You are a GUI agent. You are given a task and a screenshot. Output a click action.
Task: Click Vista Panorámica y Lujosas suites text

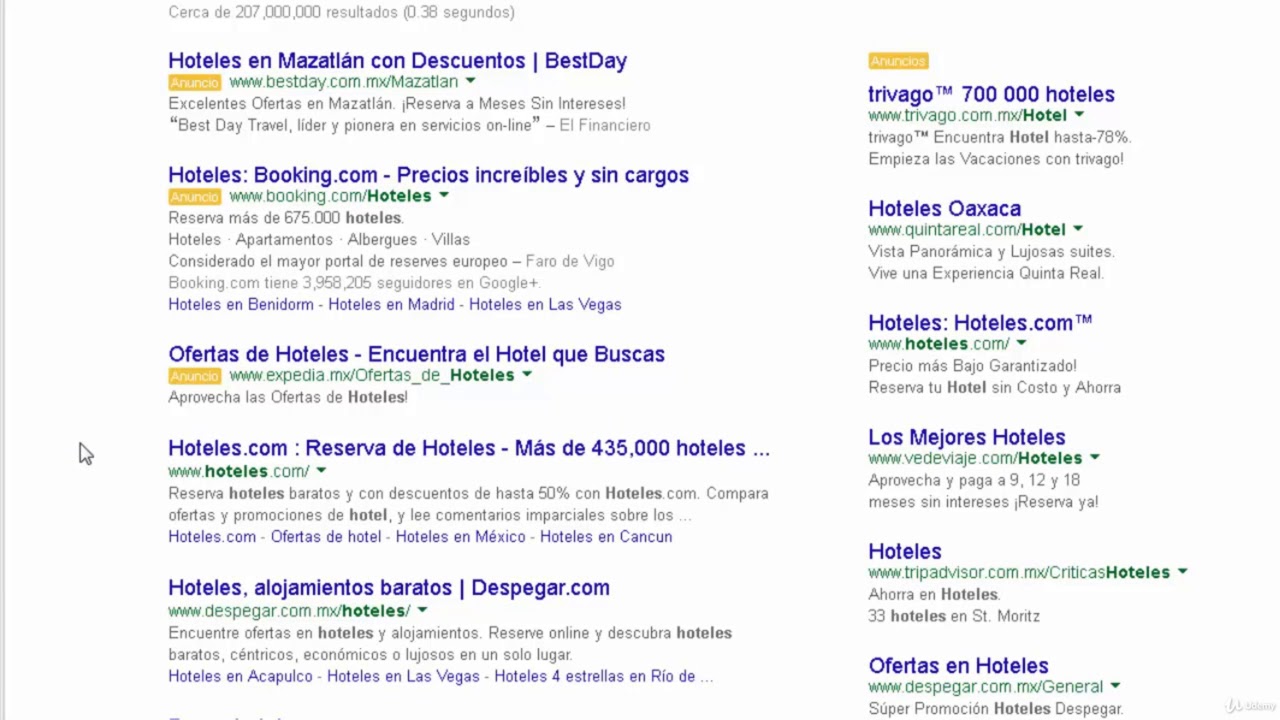991,252
